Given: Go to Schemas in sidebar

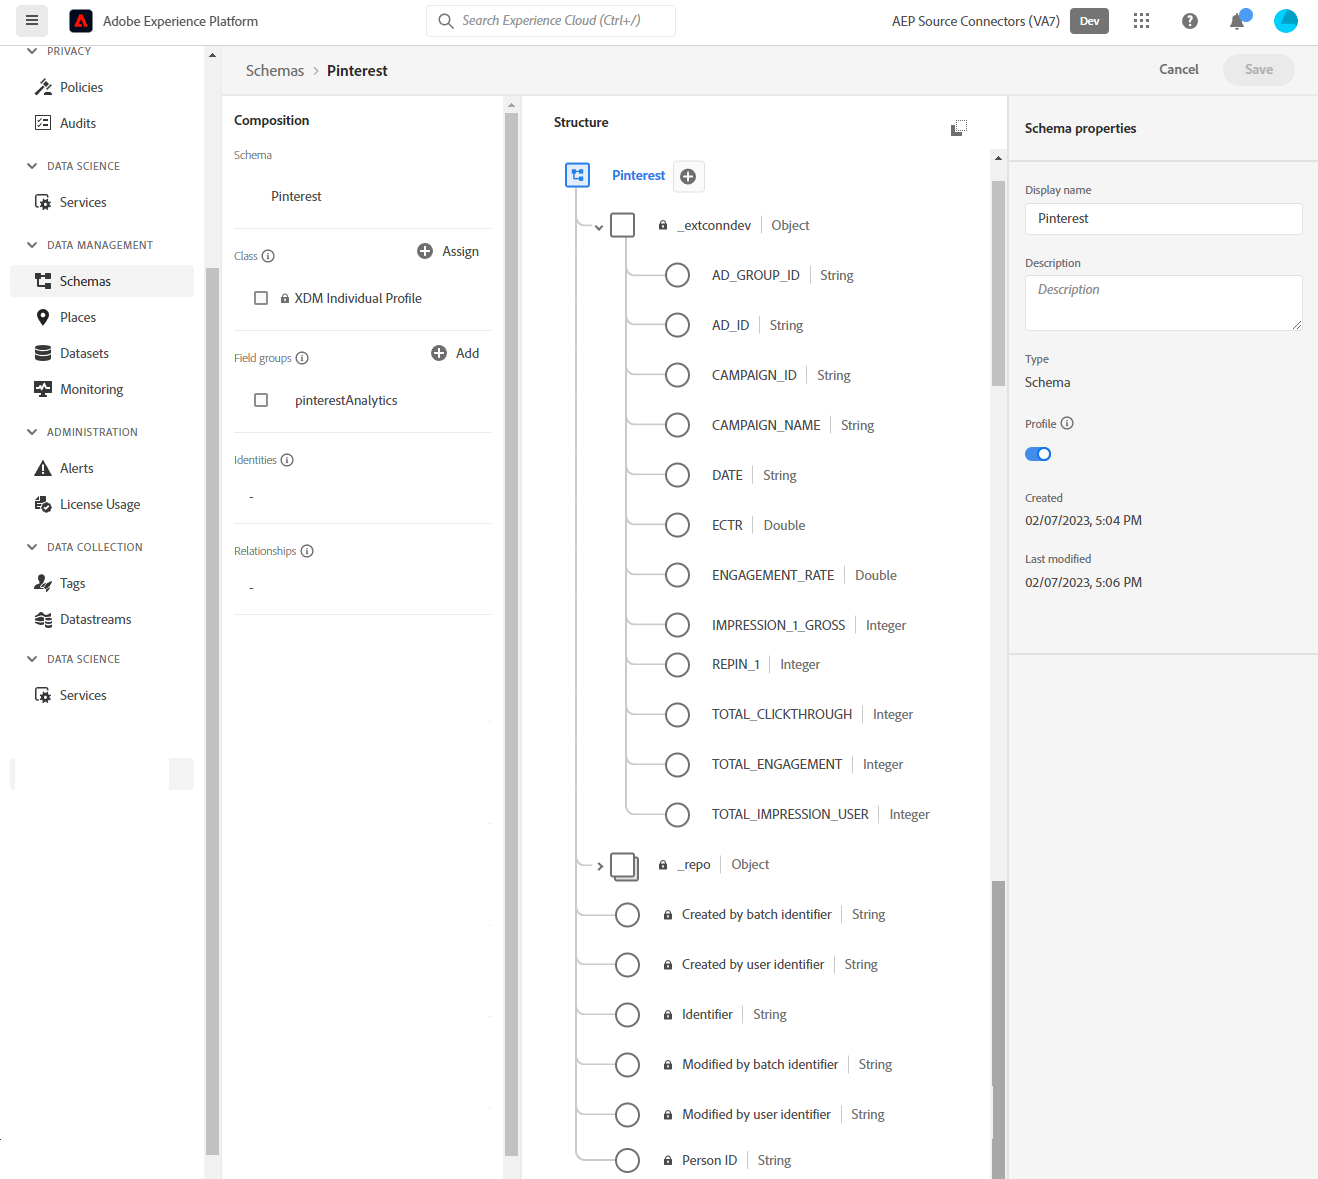Looking at the screenshot, I should (102, 281).
